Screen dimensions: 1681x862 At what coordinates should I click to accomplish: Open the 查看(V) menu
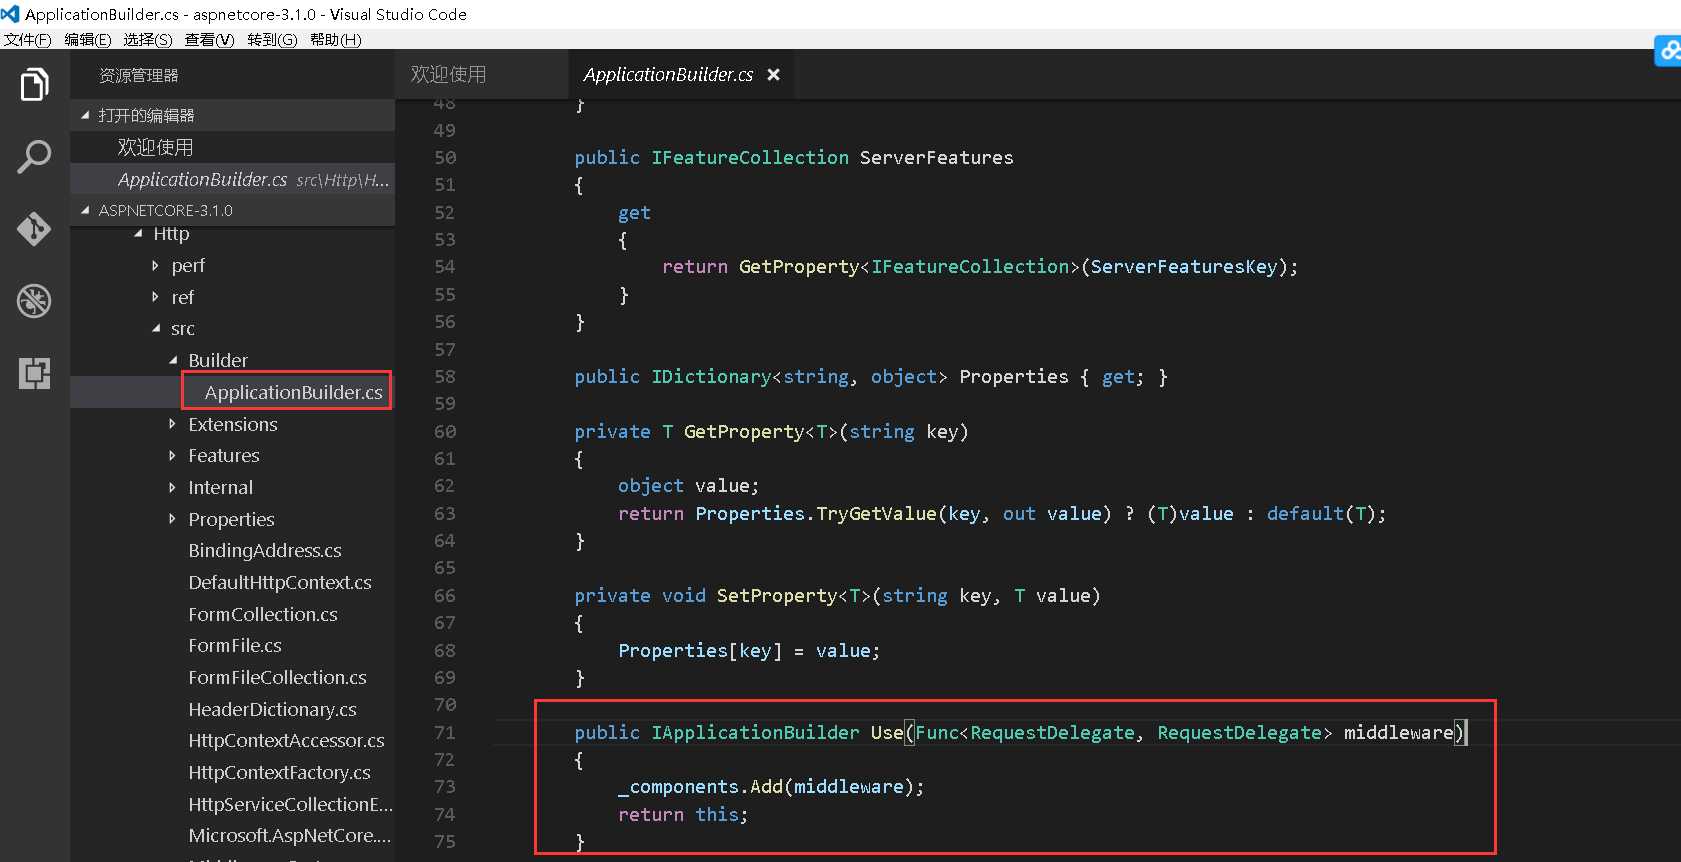pos(209,40)
